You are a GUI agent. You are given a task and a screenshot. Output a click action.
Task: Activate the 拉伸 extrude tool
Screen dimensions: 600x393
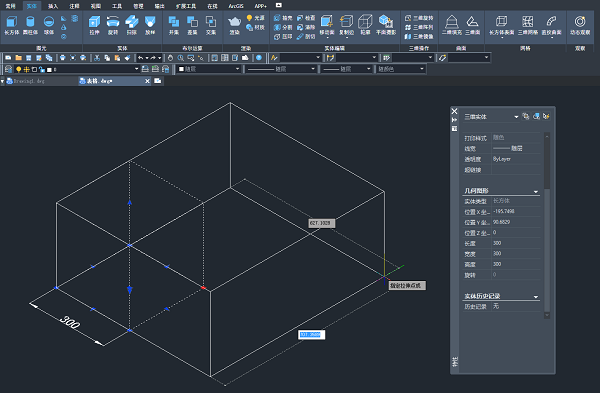[x=95, y=25]
